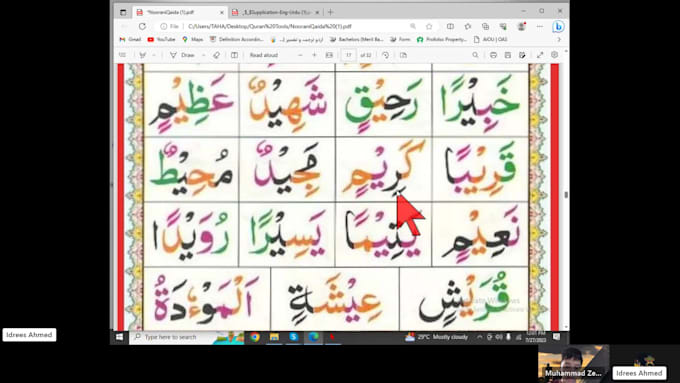Click Save as icon

coord(522,55)
